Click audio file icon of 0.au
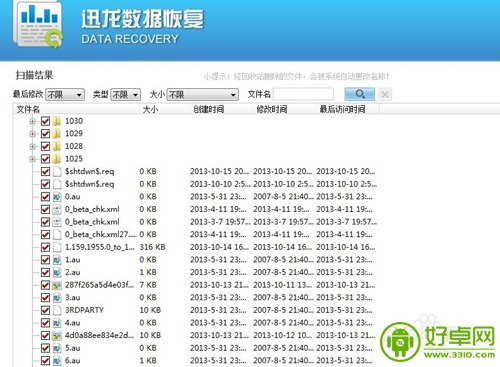 pos(57,197)
